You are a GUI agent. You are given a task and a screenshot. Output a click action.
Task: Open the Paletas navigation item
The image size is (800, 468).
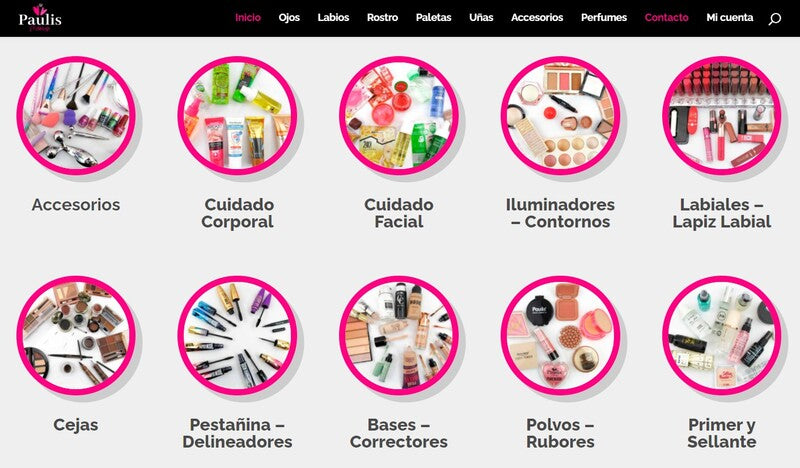tap(433, 17)
